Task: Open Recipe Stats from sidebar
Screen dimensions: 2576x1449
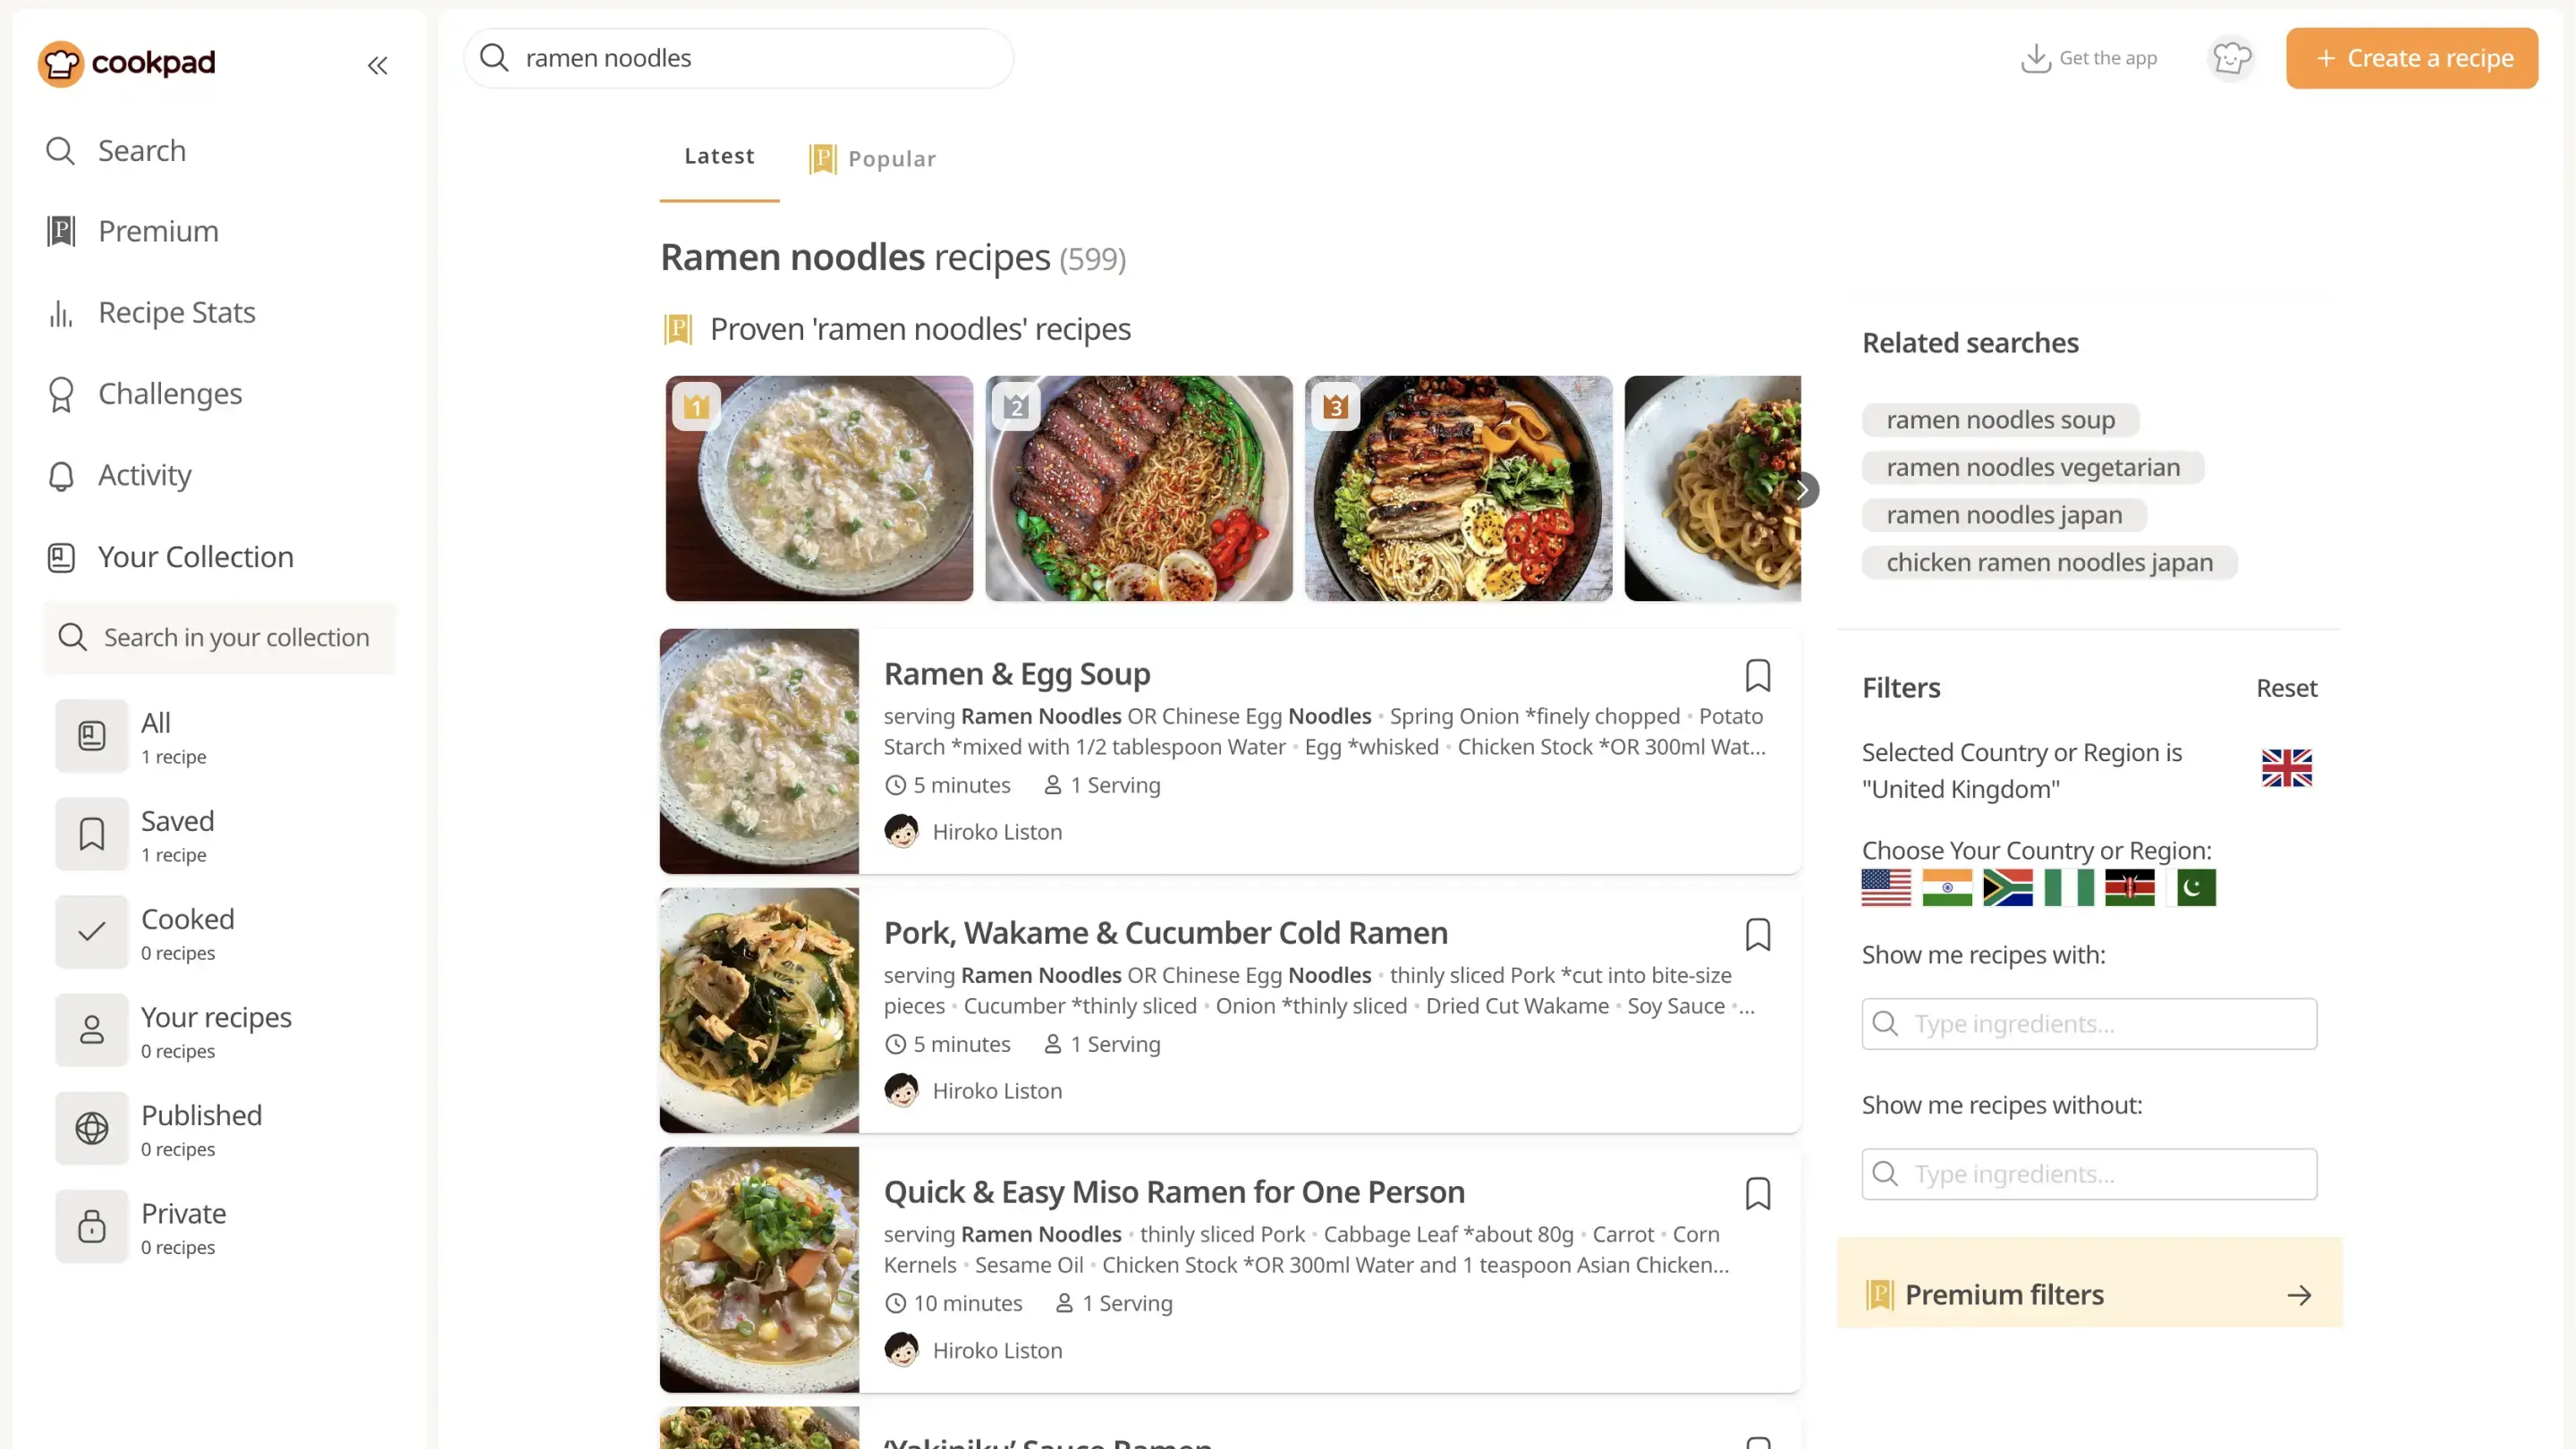Action: 176,313
